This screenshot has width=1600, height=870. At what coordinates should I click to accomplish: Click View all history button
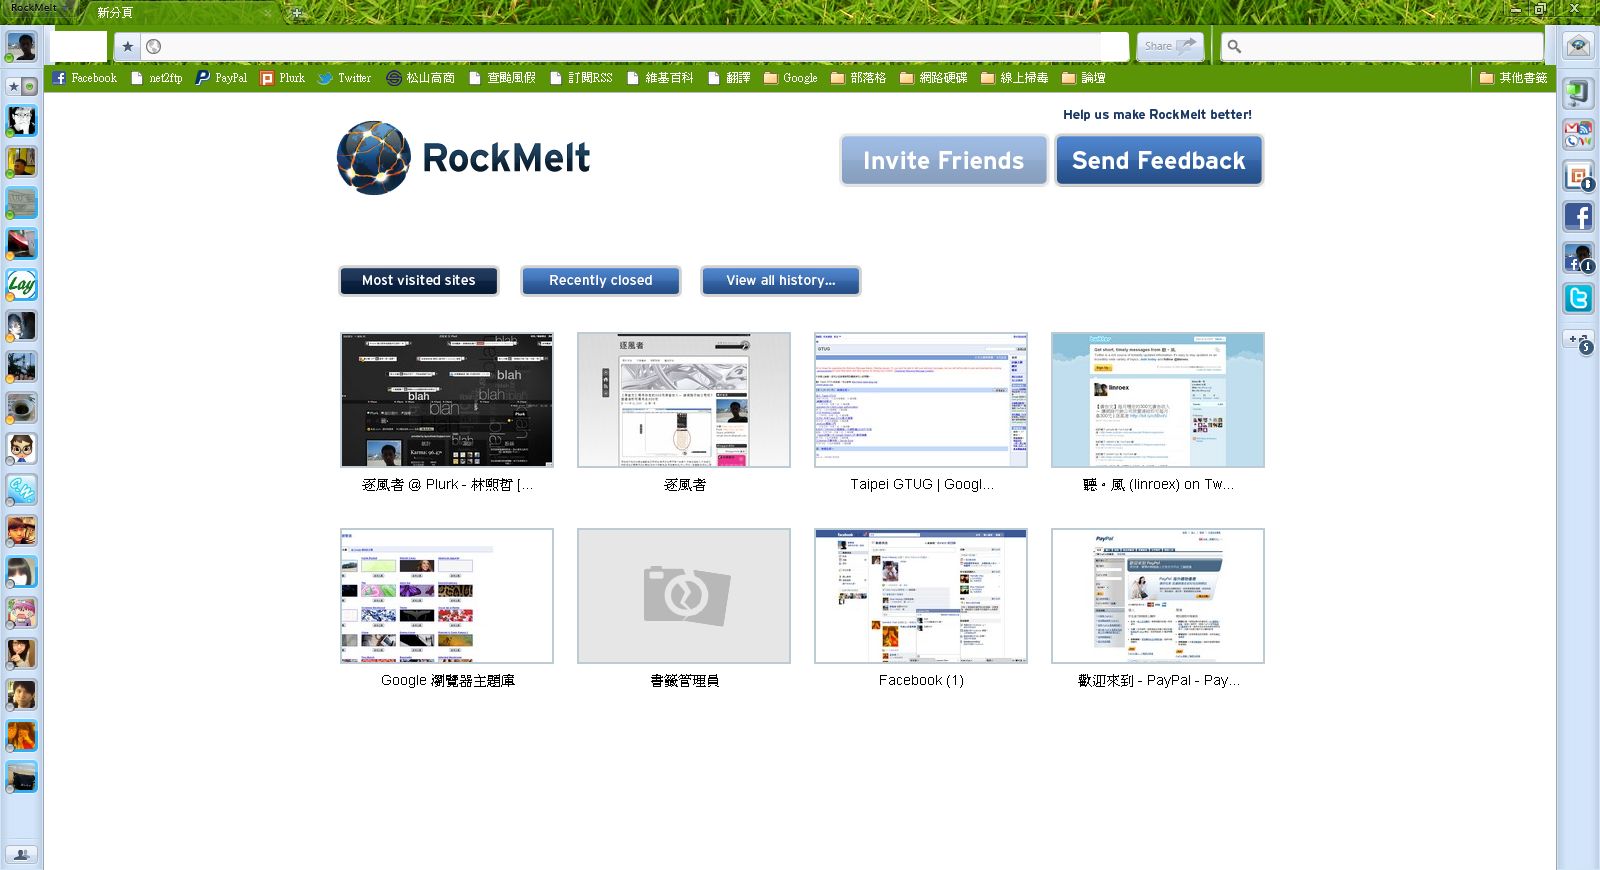click(x=781, y=281)
